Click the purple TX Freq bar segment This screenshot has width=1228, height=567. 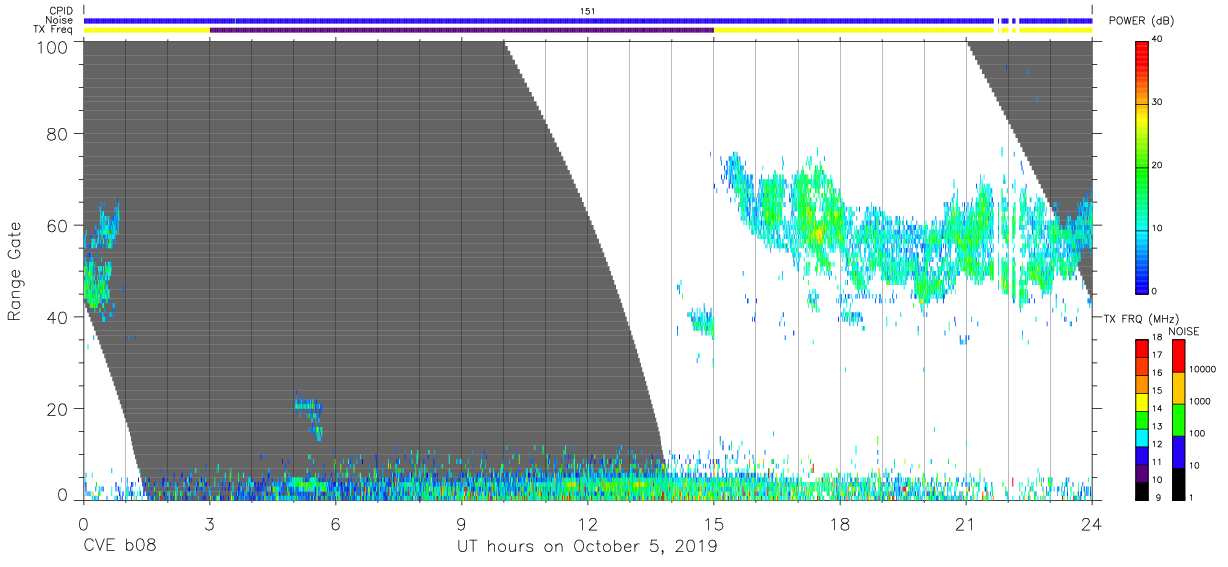461,30
